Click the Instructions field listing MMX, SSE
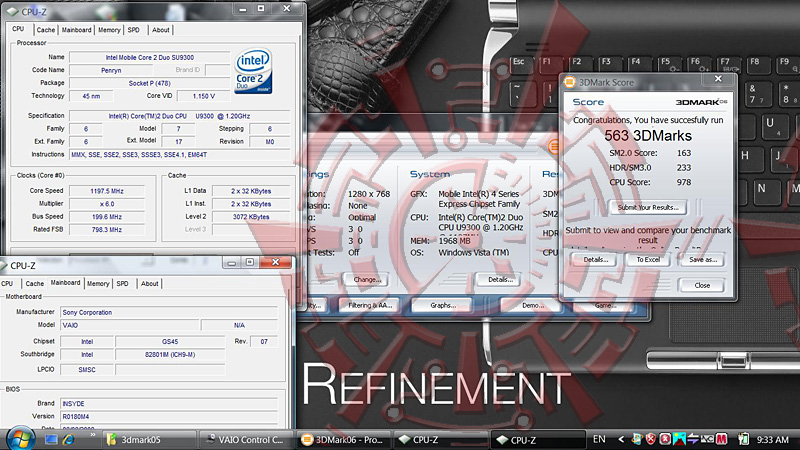The height and width of the screenshot is (450, 800). [180, 155]
